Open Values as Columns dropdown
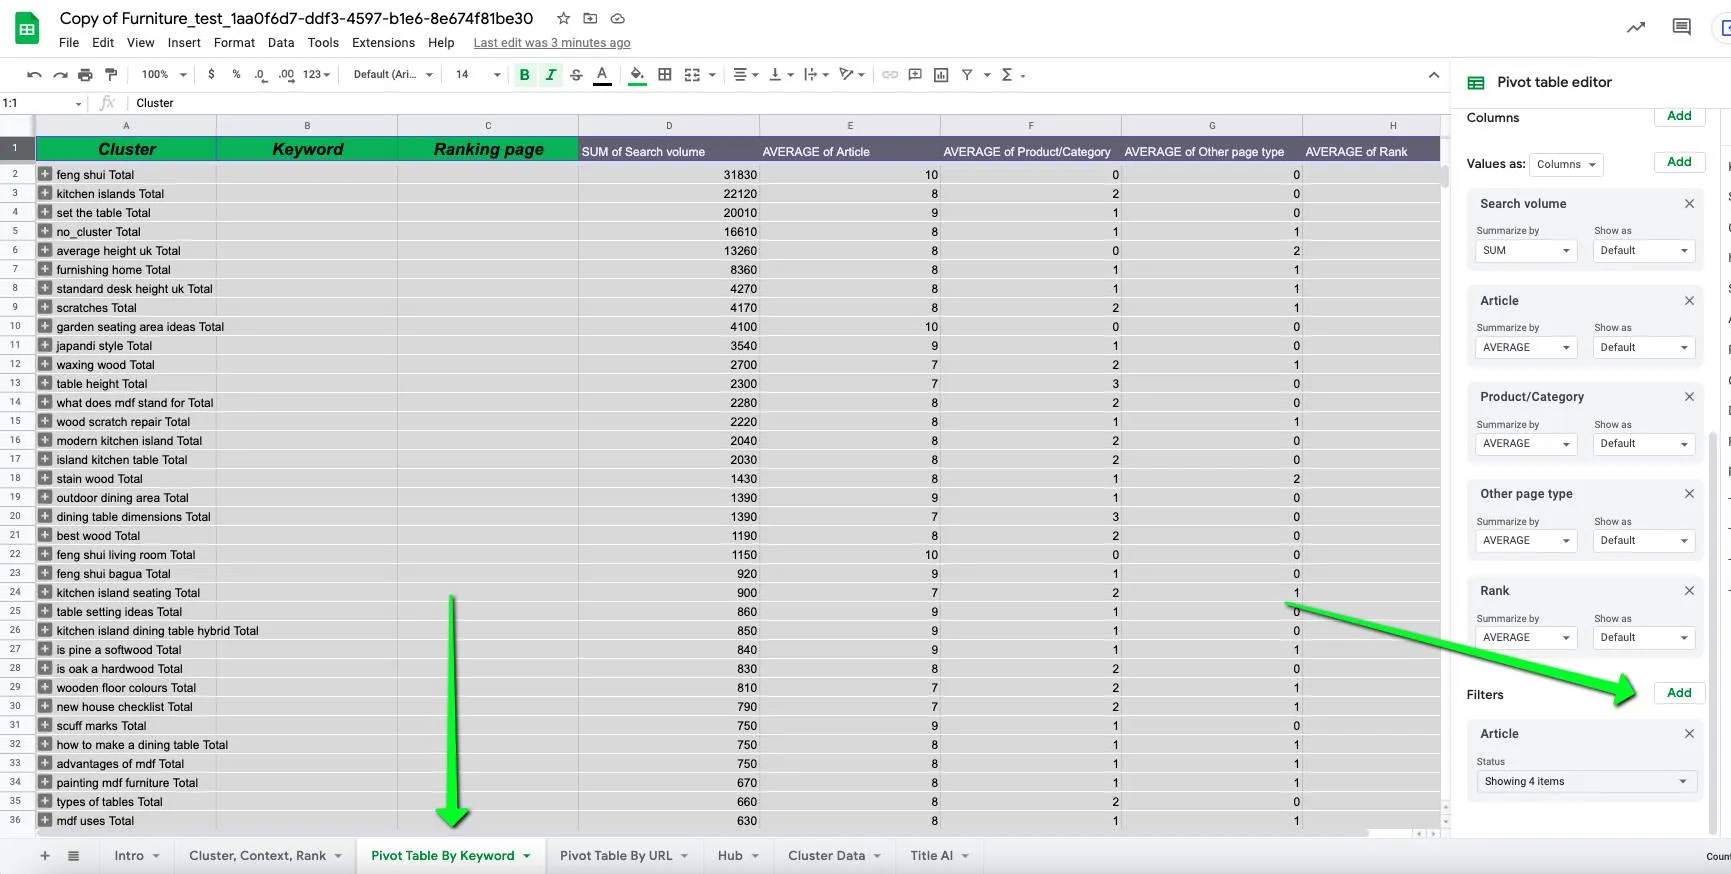The image size is (1731, 874). [1566, 165]
